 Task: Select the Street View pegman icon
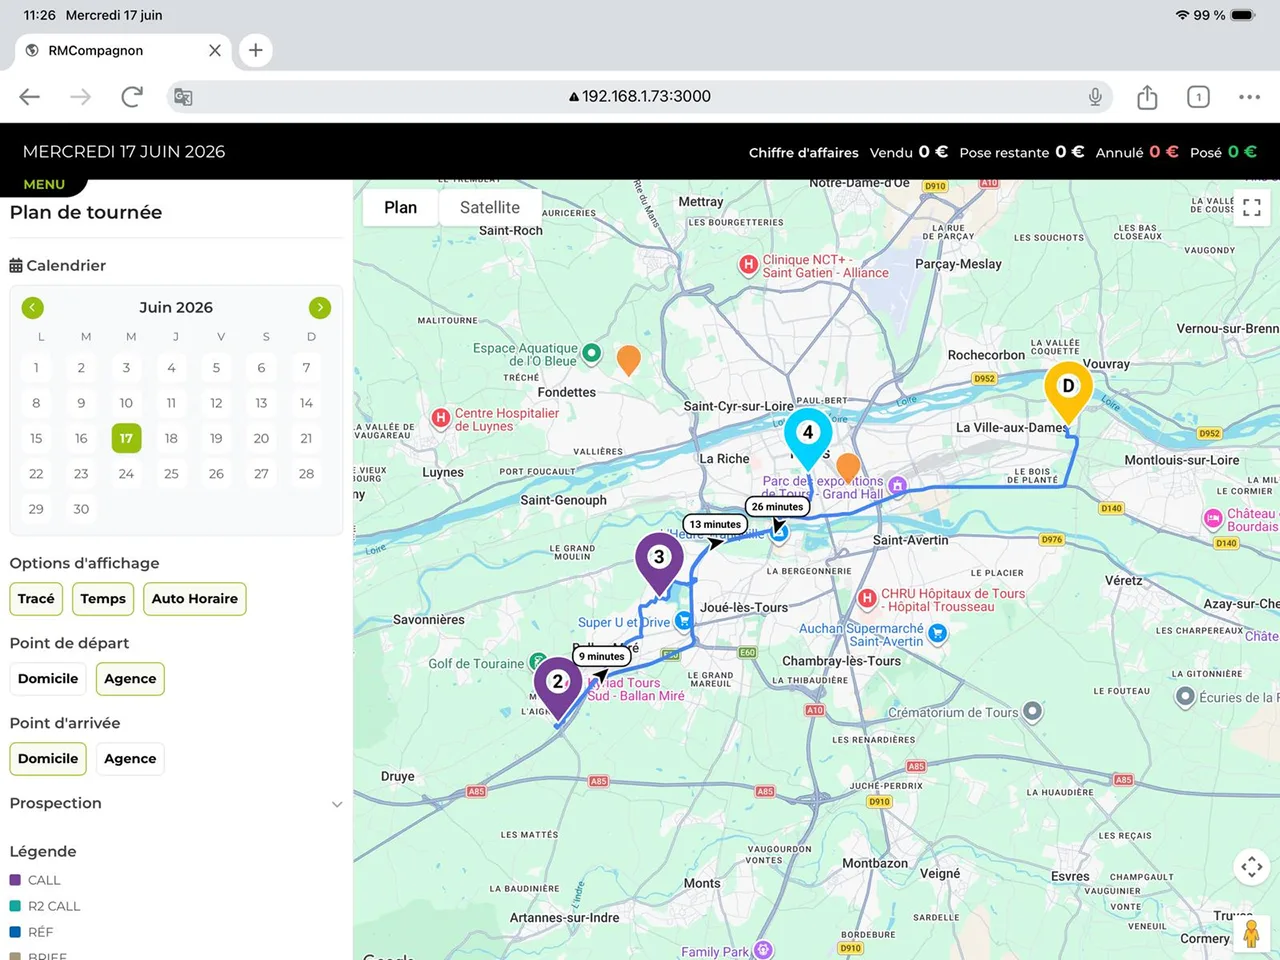point(1251,933)
